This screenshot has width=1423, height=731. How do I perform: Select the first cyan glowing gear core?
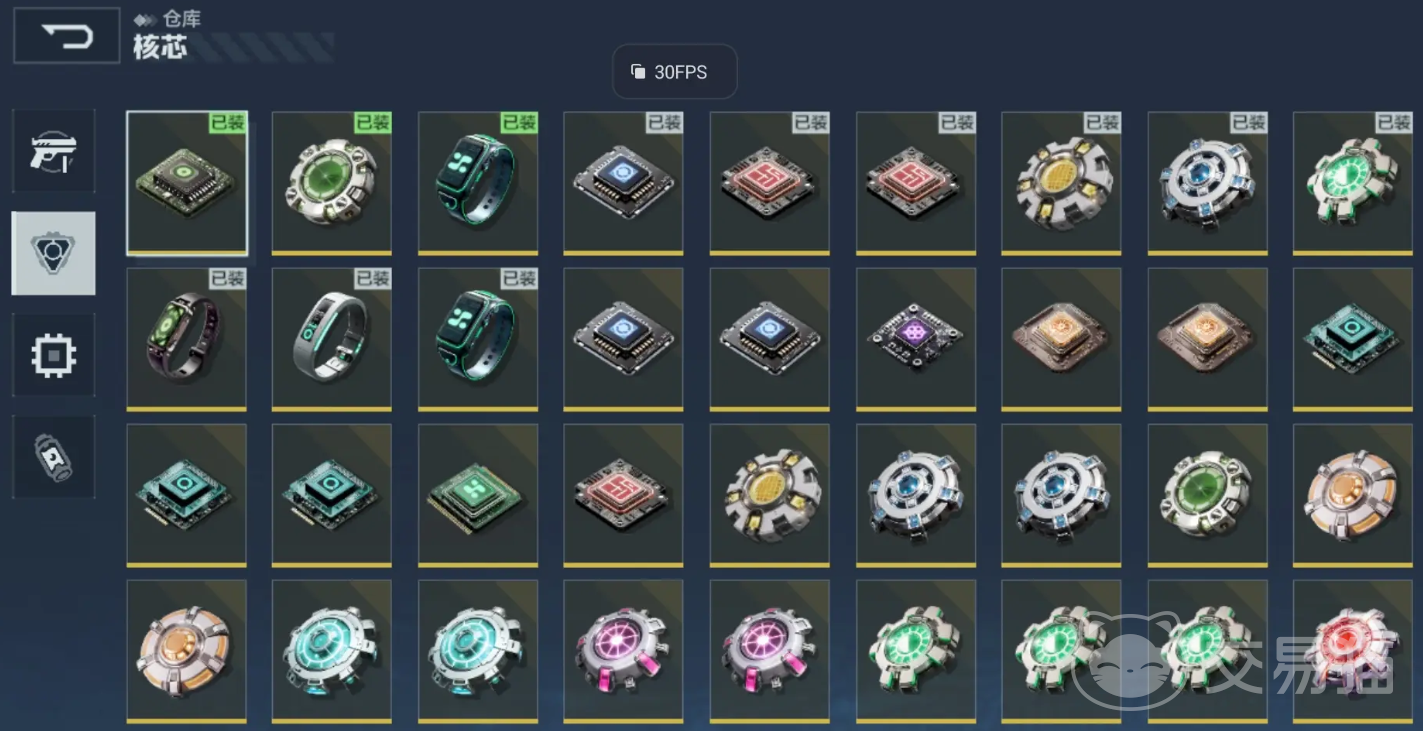[x=332, y=651]
